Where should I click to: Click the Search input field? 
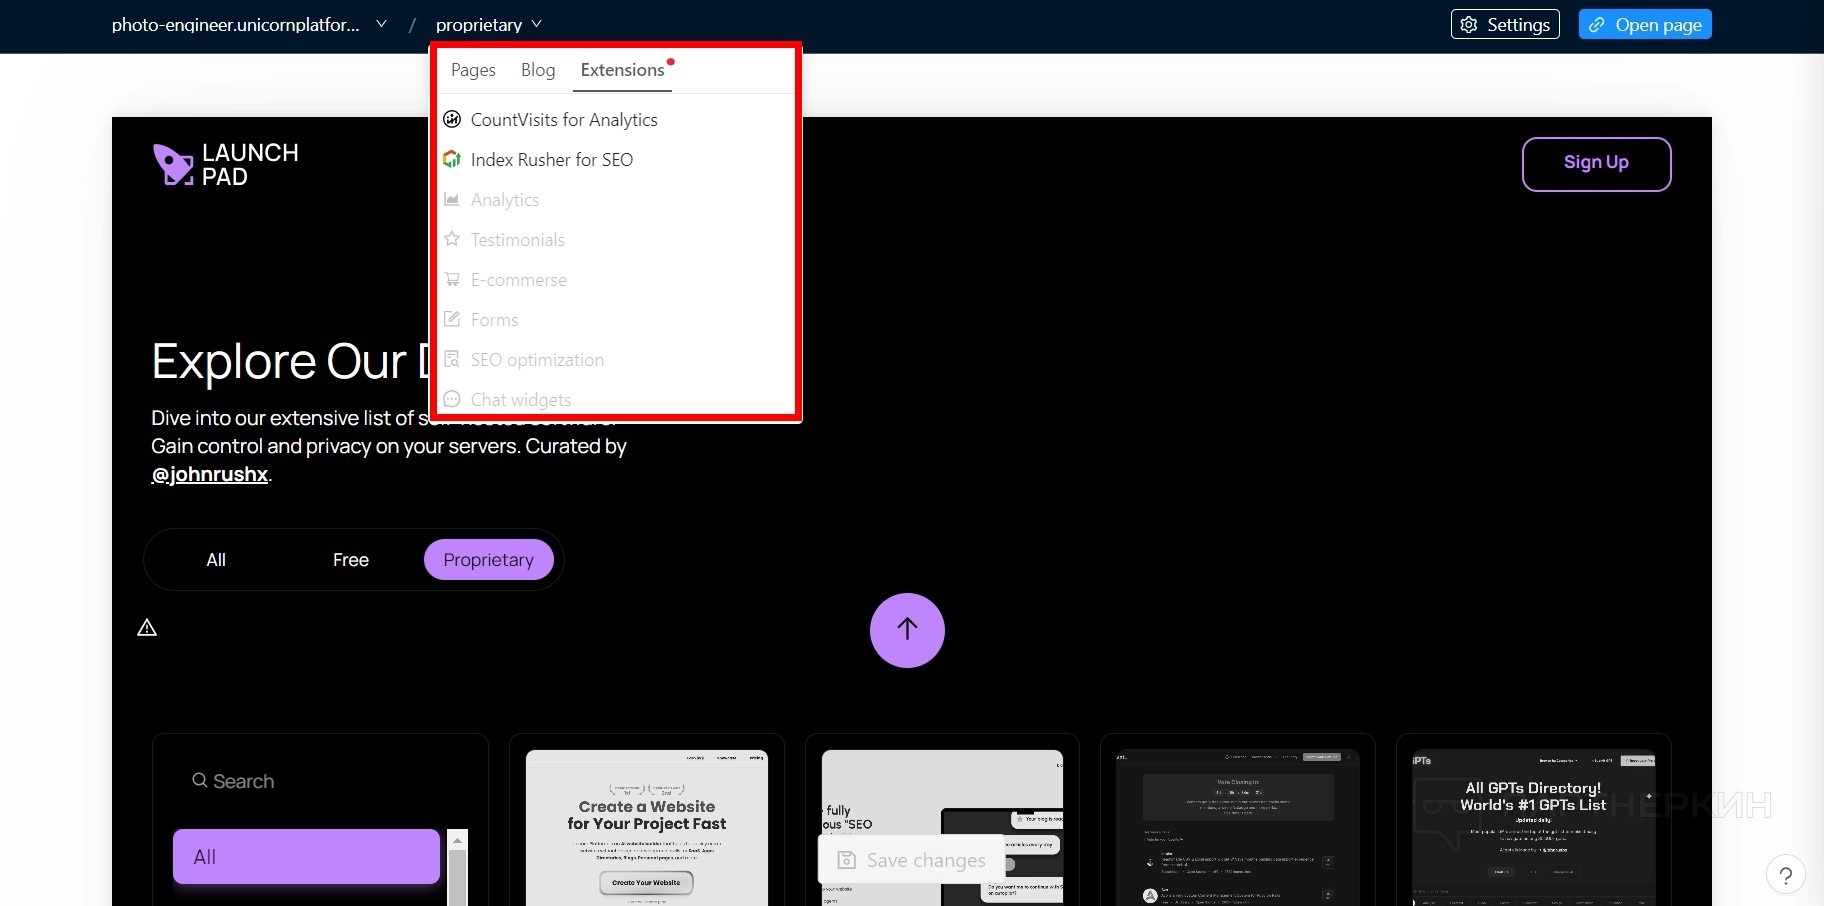(320, 781)
